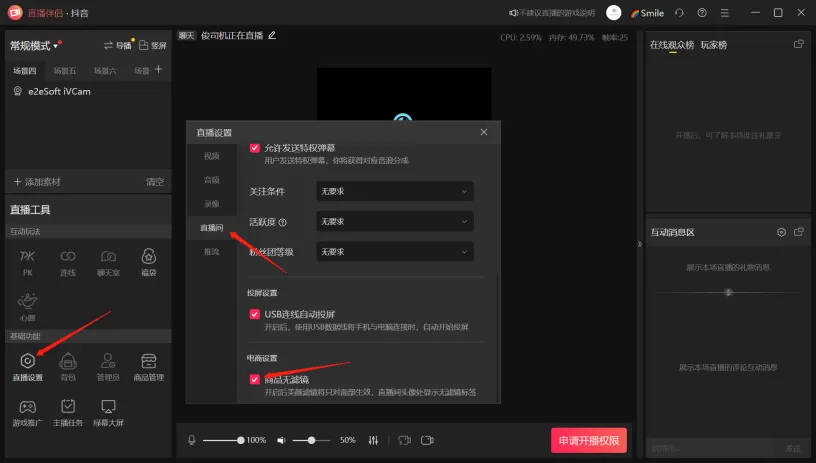The width and height of the screenshot is (816, 463).
Task: Open the 心愿 wish tool
Action: (x=28, y=307)
